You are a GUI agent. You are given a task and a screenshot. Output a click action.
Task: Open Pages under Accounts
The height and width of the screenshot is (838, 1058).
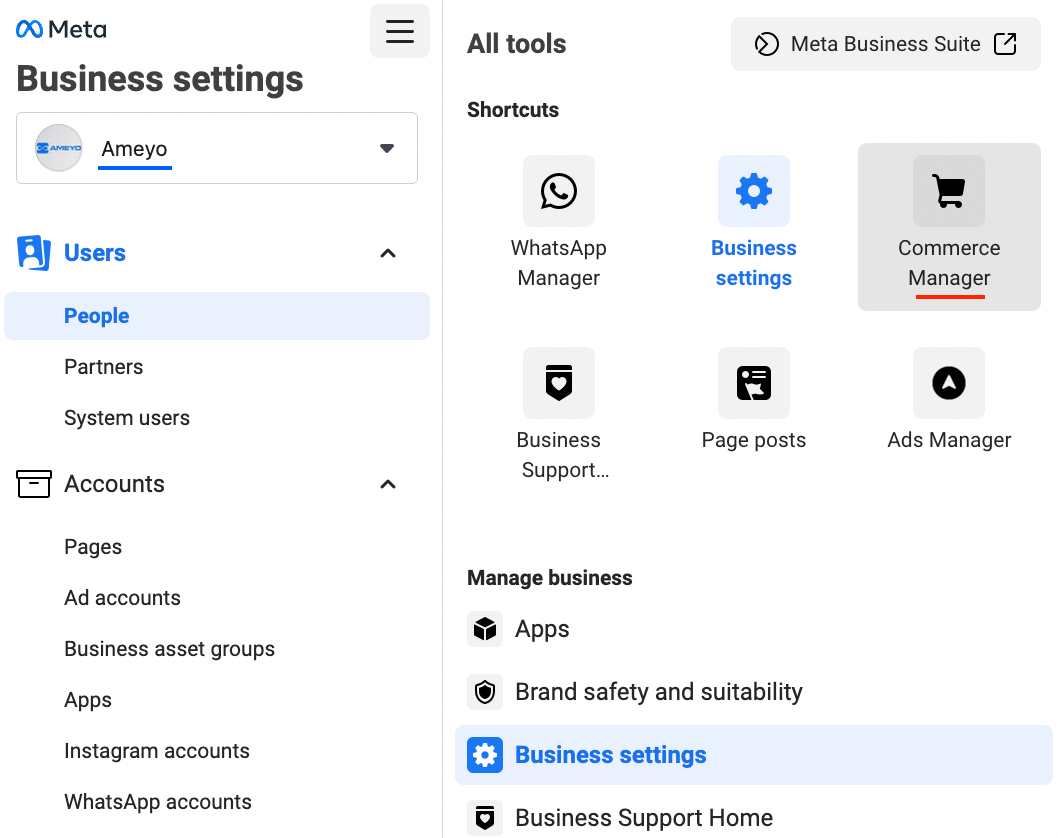(93, 547)
